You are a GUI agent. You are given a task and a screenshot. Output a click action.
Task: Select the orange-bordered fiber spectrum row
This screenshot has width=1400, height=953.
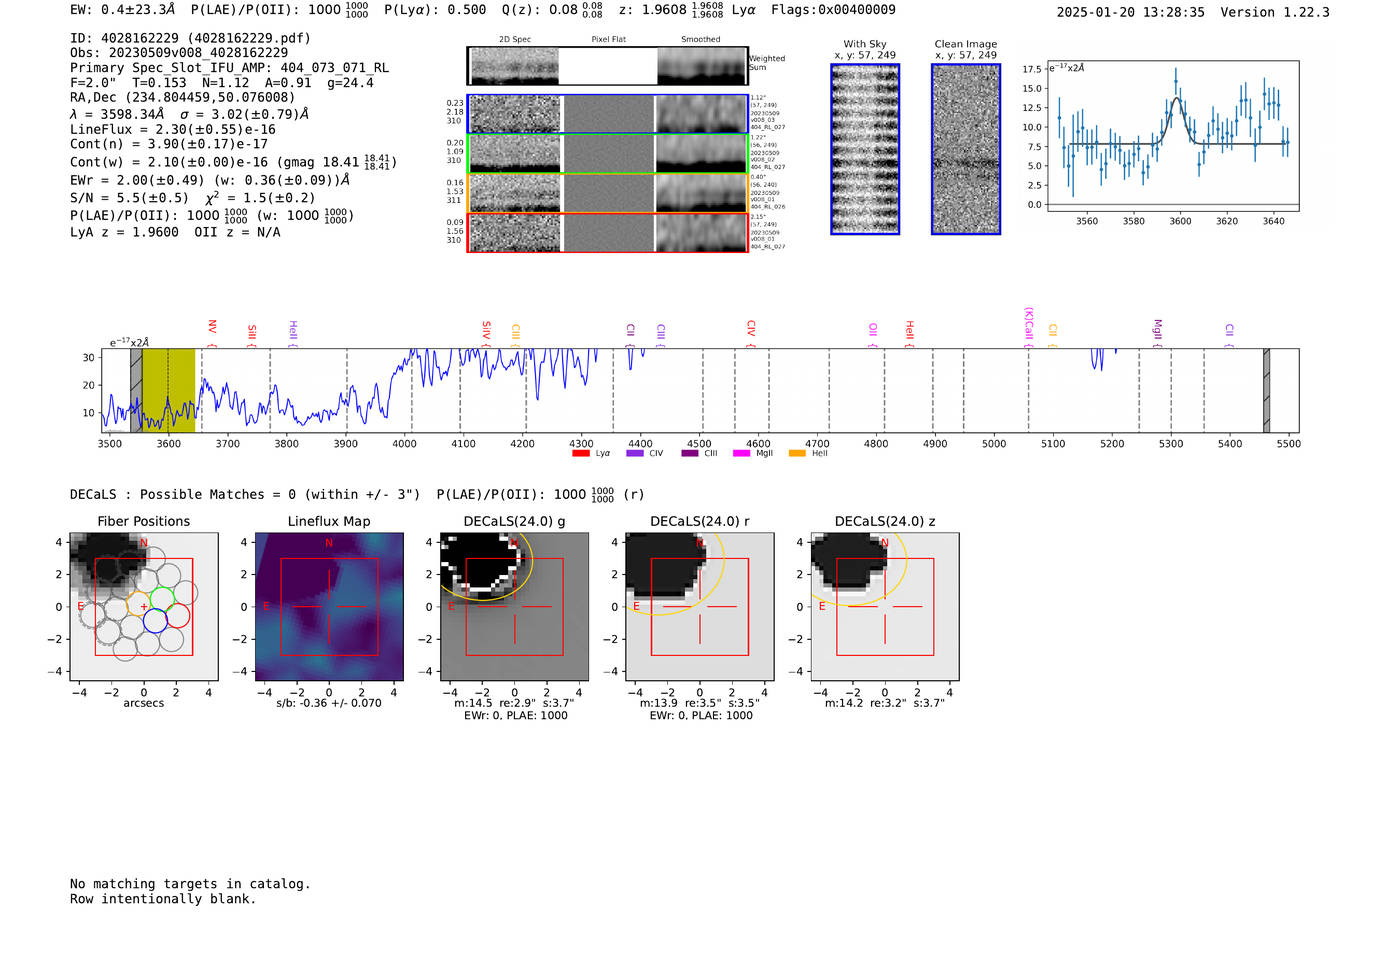click(608, 193)
